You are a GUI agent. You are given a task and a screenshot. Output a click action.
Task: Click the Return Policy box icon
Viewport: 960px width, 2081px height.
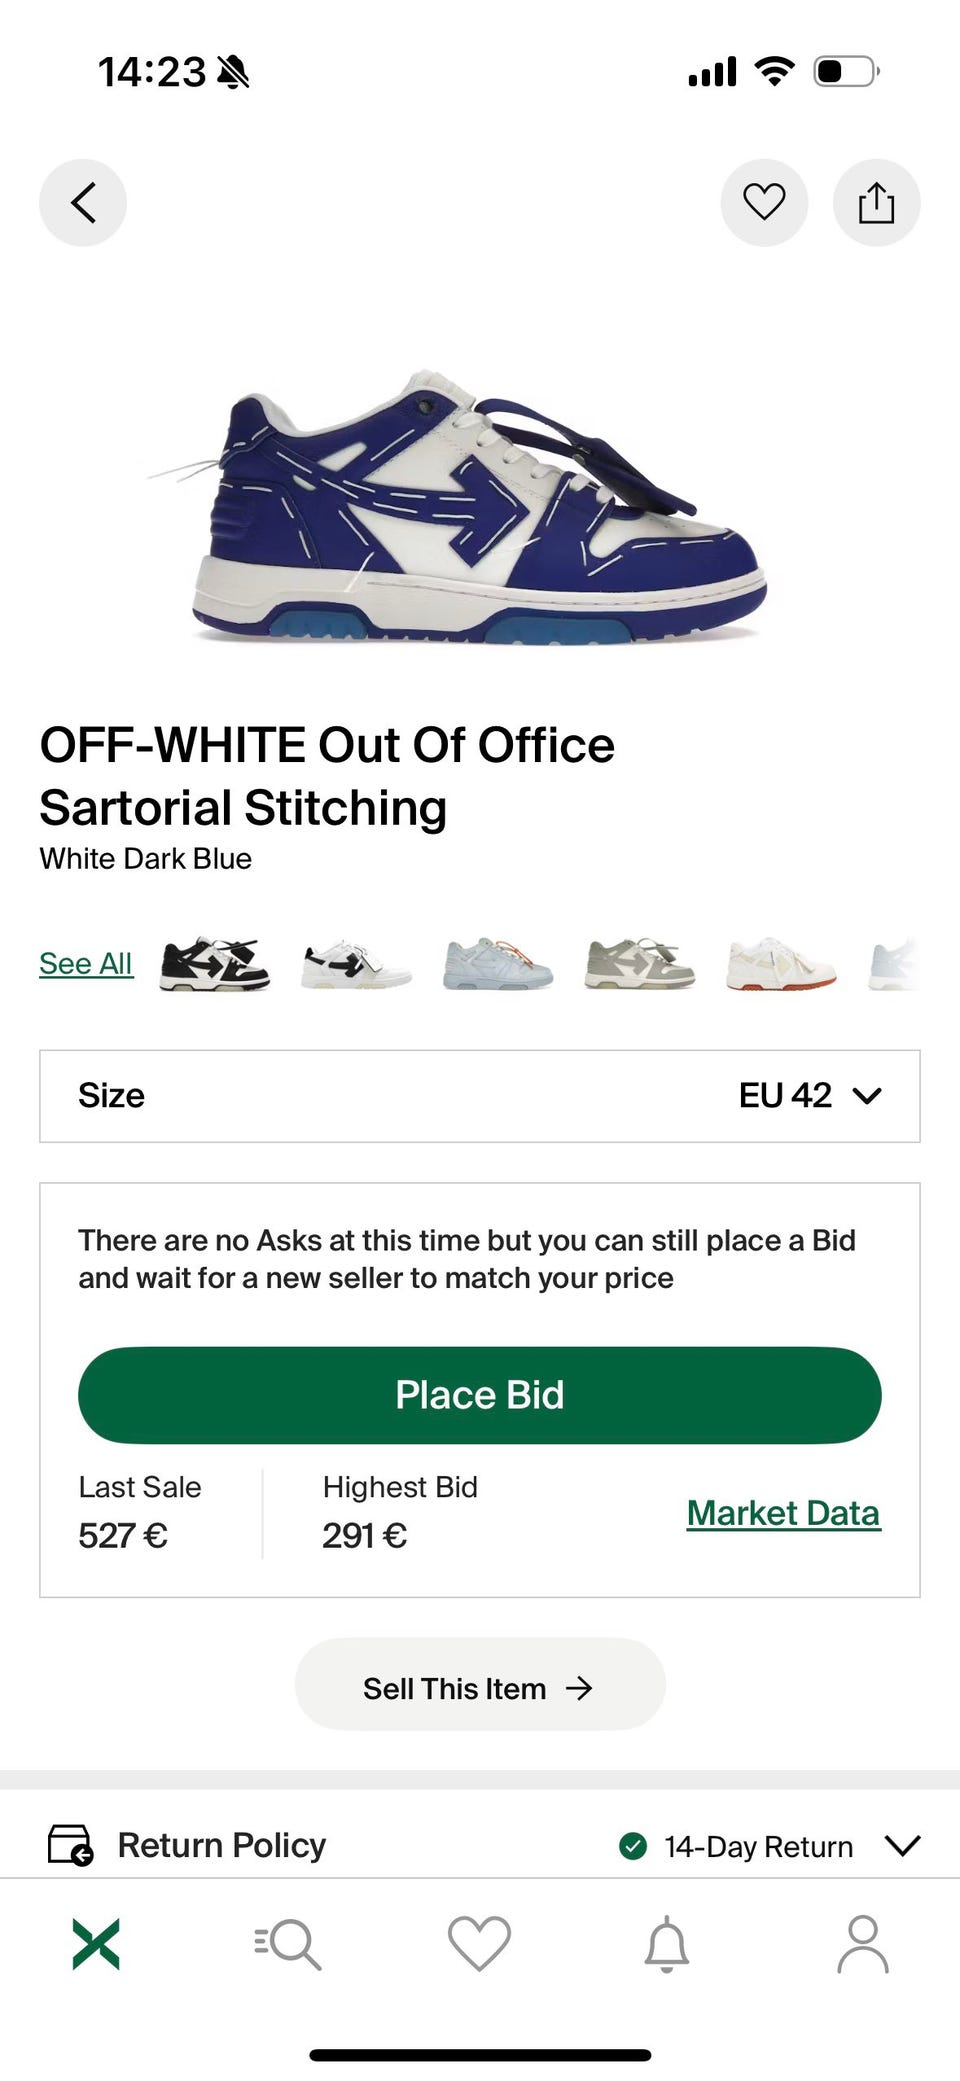70,1845
